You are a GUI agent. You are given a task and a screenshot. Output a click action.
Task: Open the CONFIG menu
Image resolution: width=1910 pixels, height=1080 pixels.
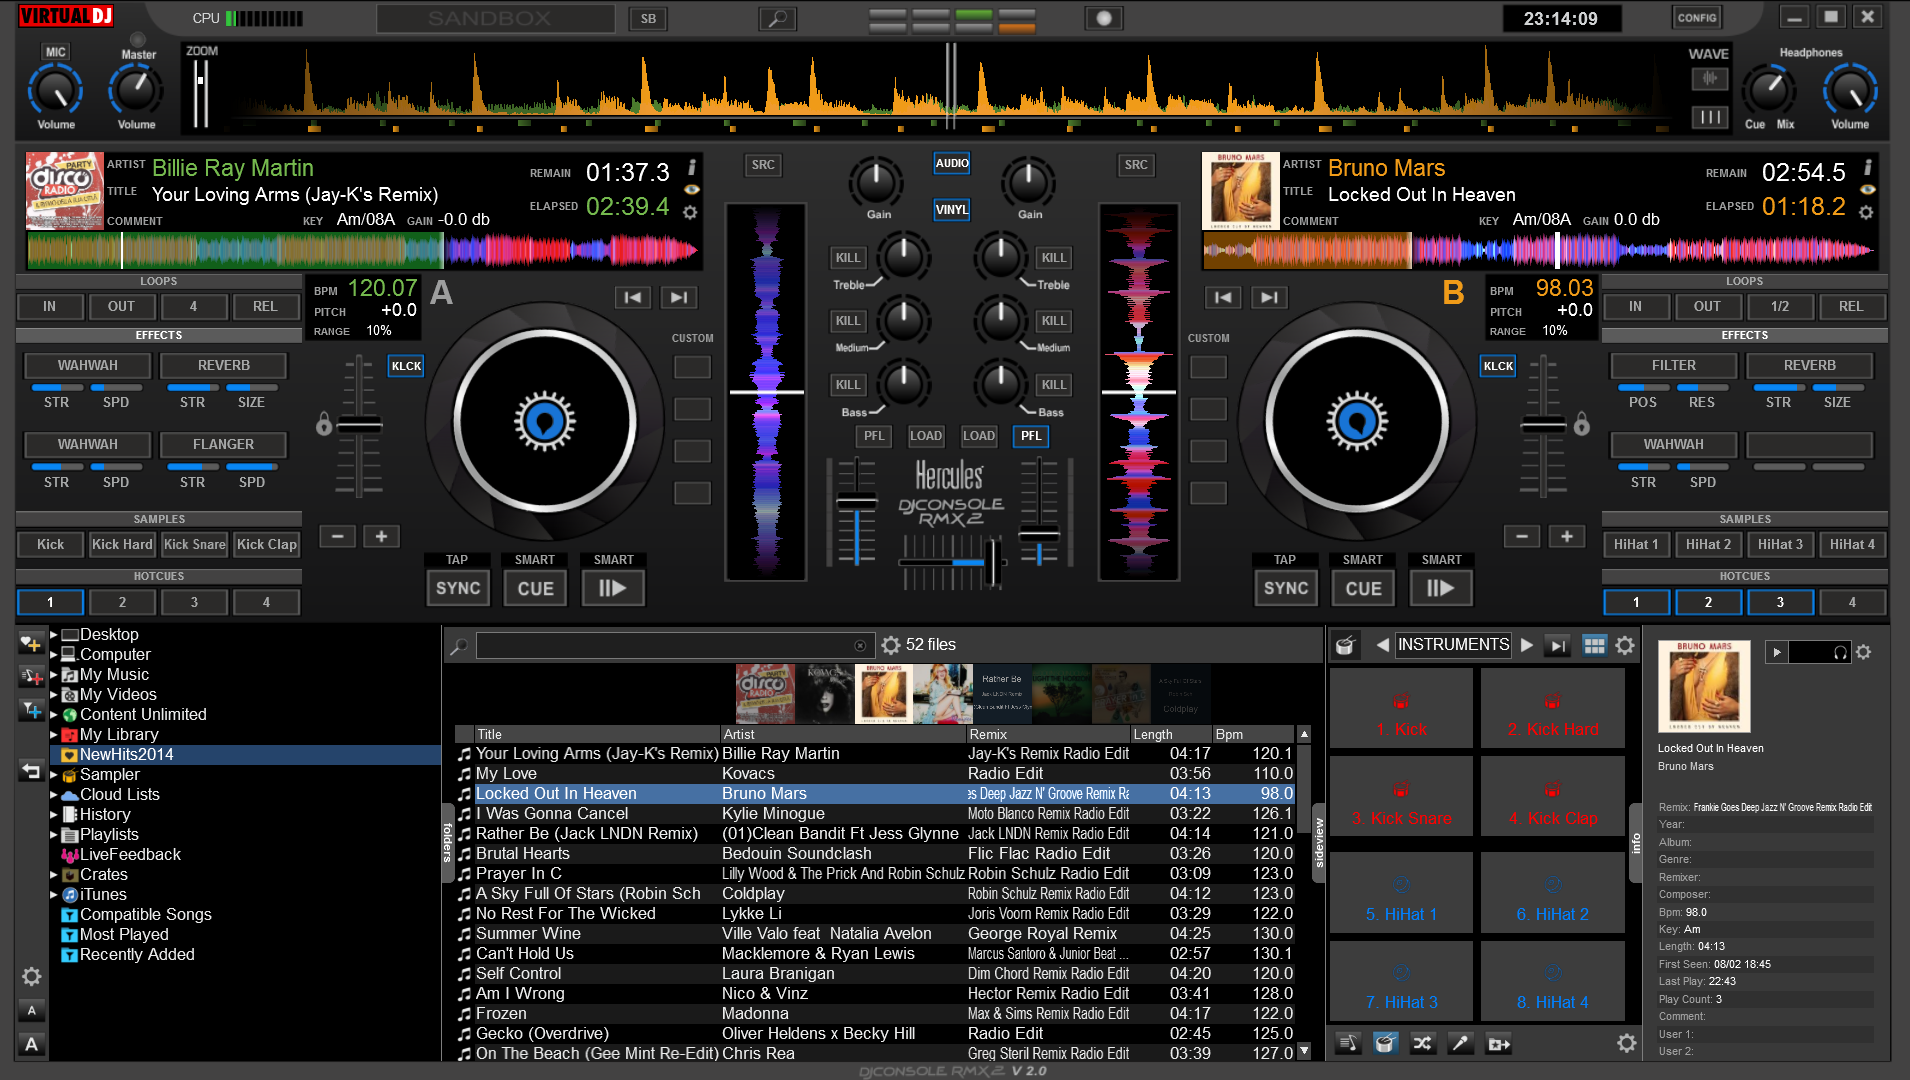[1697, 18]
